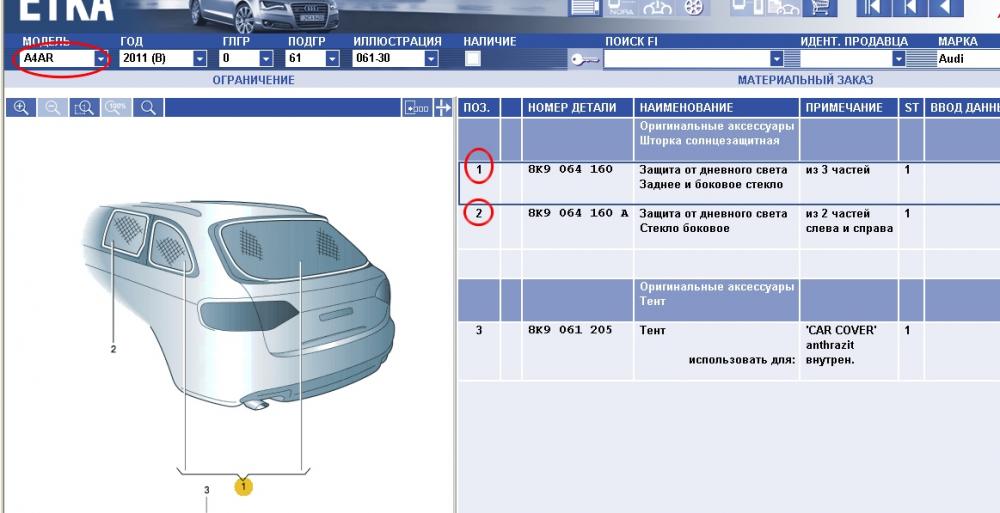The height and width of the screenshot is (513, 1000).
Task: Click the plain magnifier search icon
Action: [x=149, y=108]
